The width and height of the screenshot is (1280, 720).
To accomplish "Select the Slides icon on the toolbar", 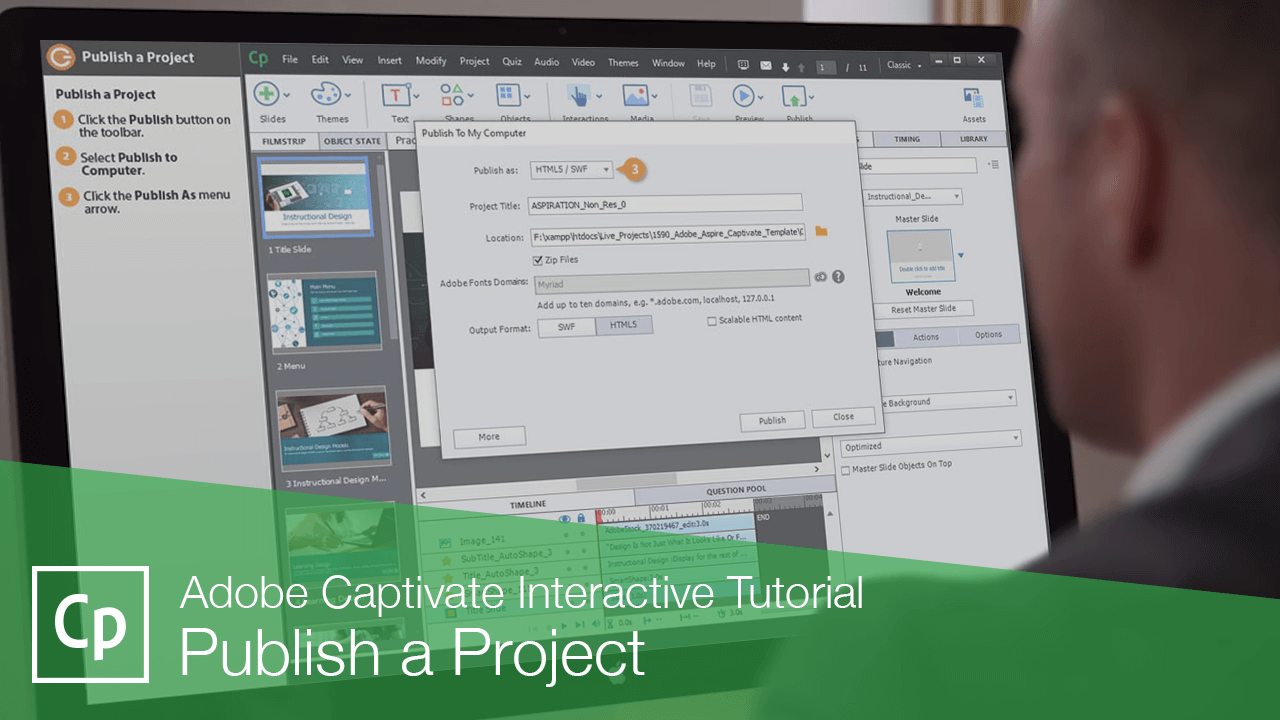I will (268, 95).
